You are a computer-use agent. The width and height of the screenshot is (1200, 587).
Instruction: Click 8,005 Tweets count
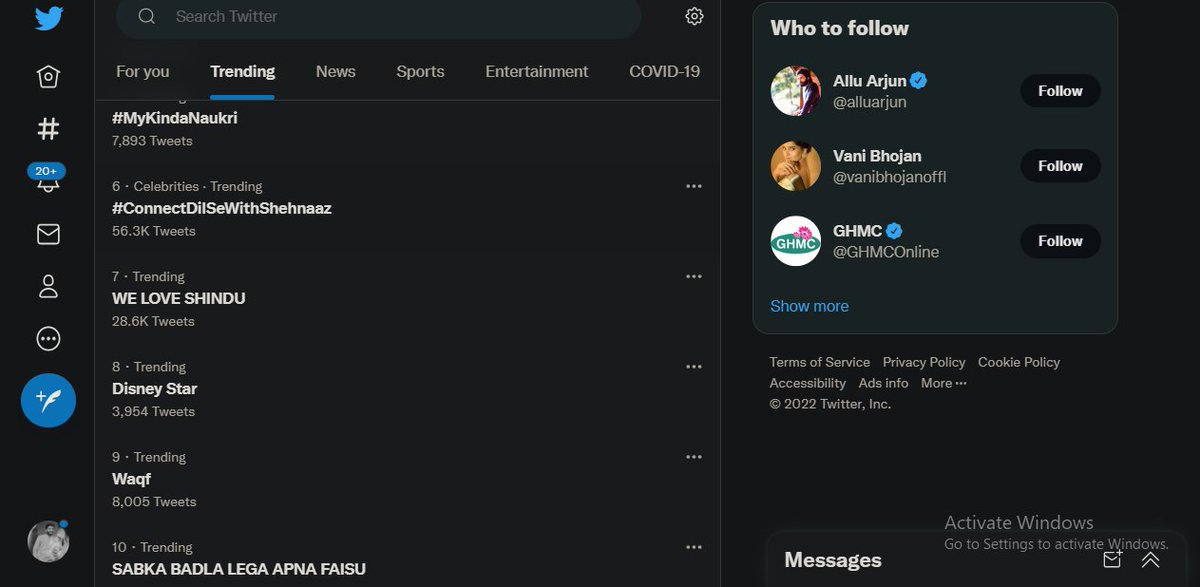pyautogui.click(x=154, y=502)
